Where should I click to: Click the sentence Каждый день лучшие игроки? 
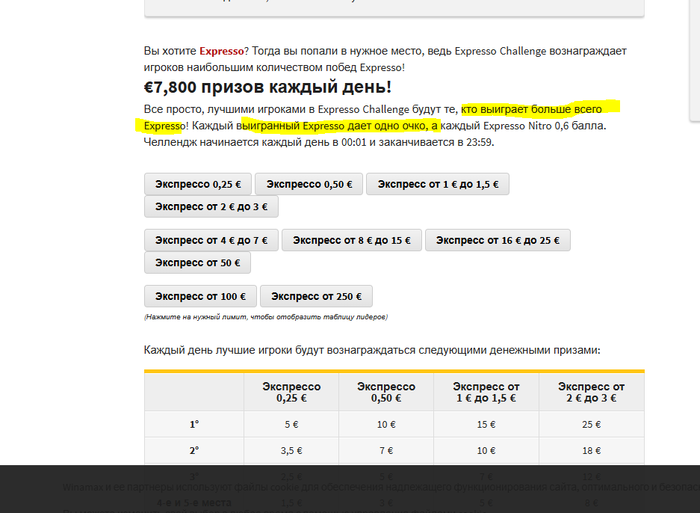372,350
